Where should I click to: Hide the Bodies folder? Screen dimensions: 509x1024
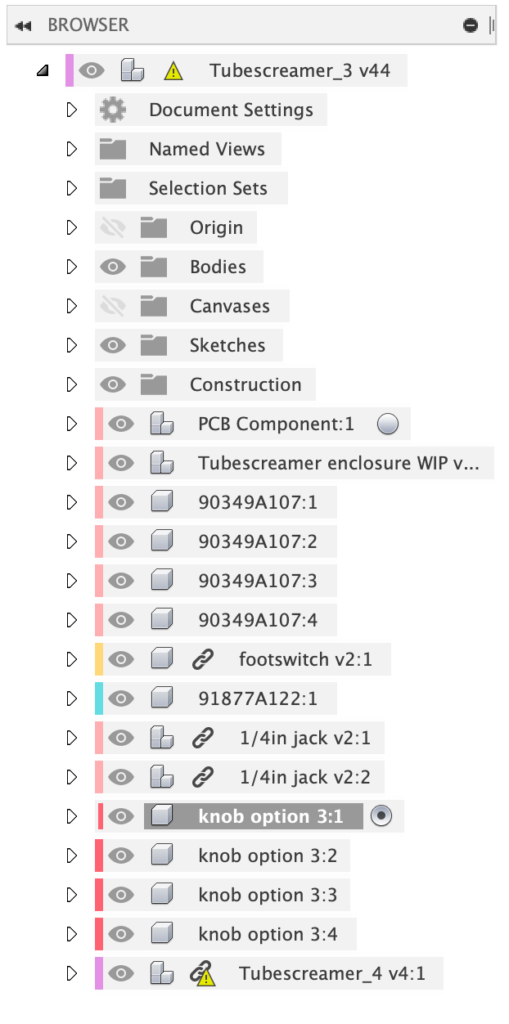[x=113, y=266]
